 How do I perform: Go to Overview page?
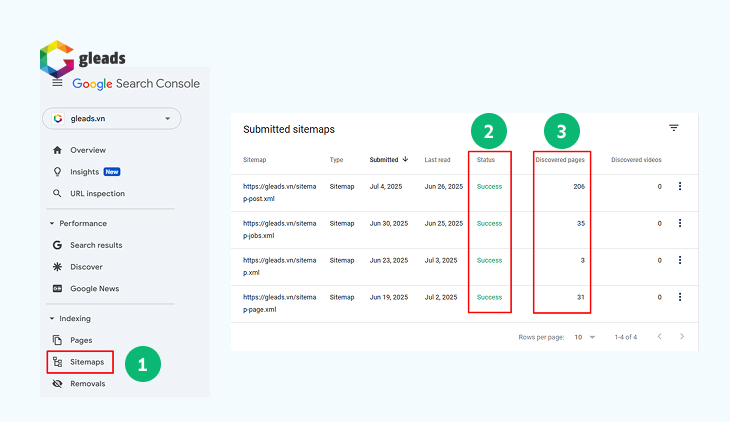88,150
